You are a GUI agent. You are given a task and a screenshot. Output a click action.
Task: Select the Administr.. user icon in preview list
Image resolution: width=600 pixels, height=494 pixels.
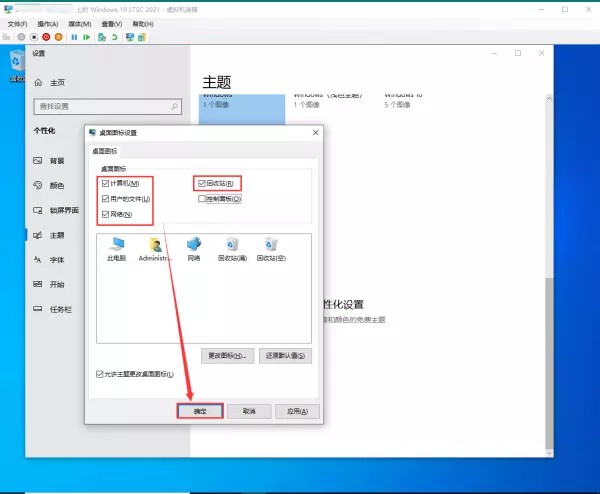click(x=155, y=249)
